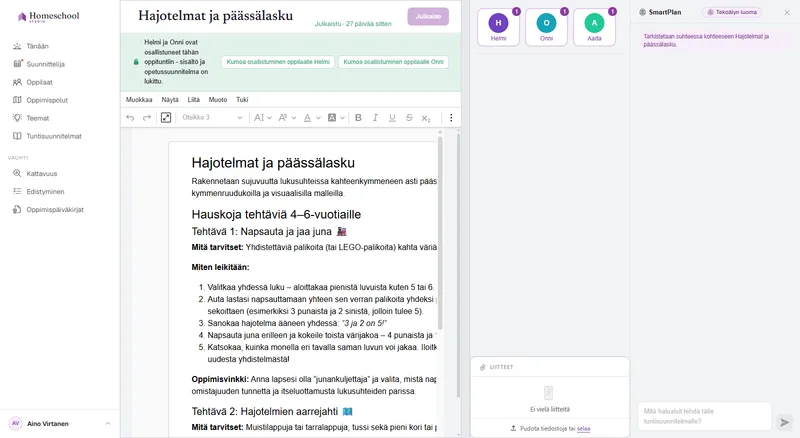This screenshot has height=438, width=800.
Task: Apply bold formatting
Action: (x=358, y=118)
